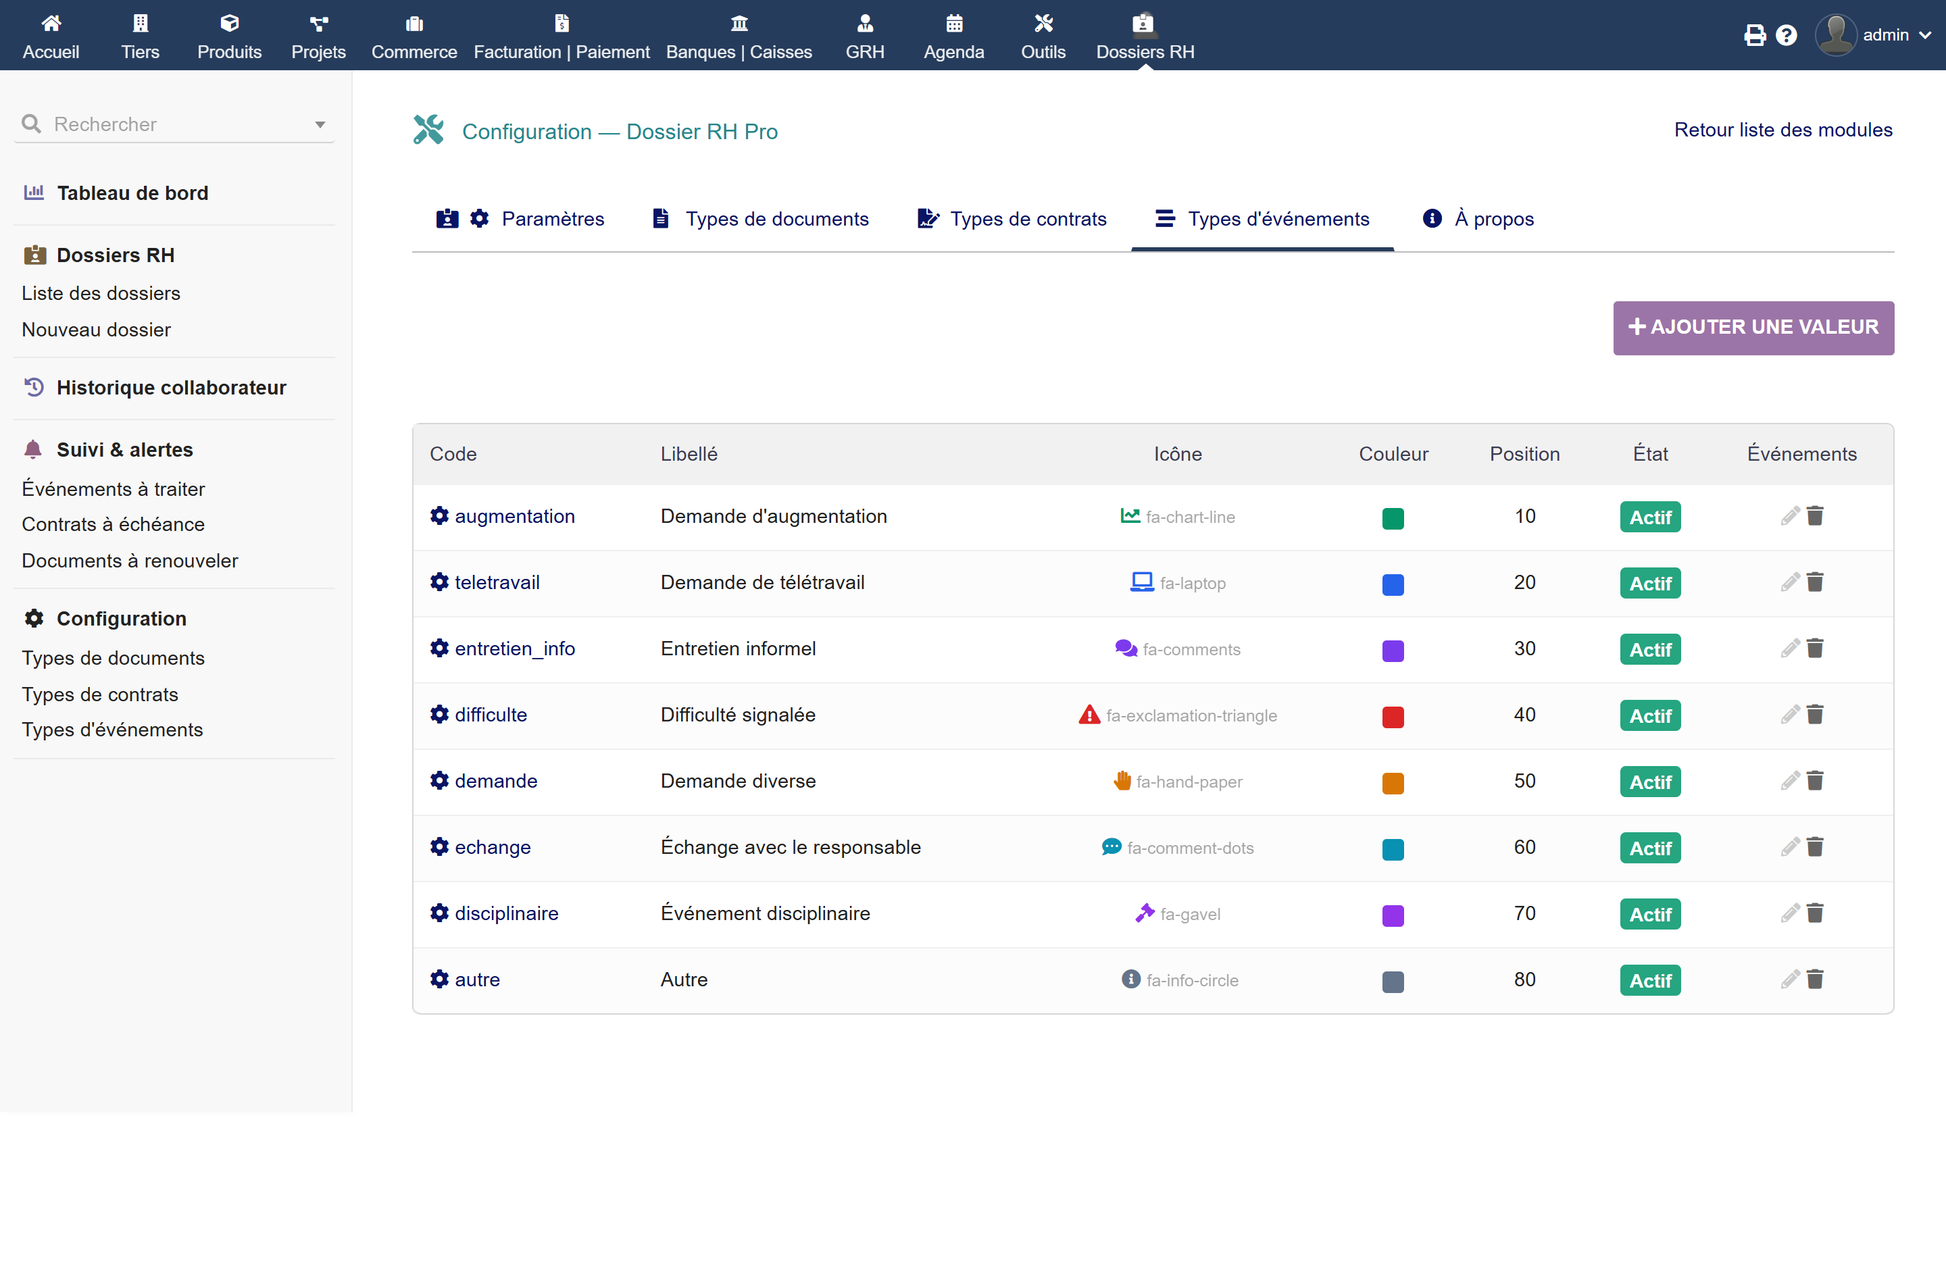Toggle Actif state for echange

click(x=1650, y=848)
